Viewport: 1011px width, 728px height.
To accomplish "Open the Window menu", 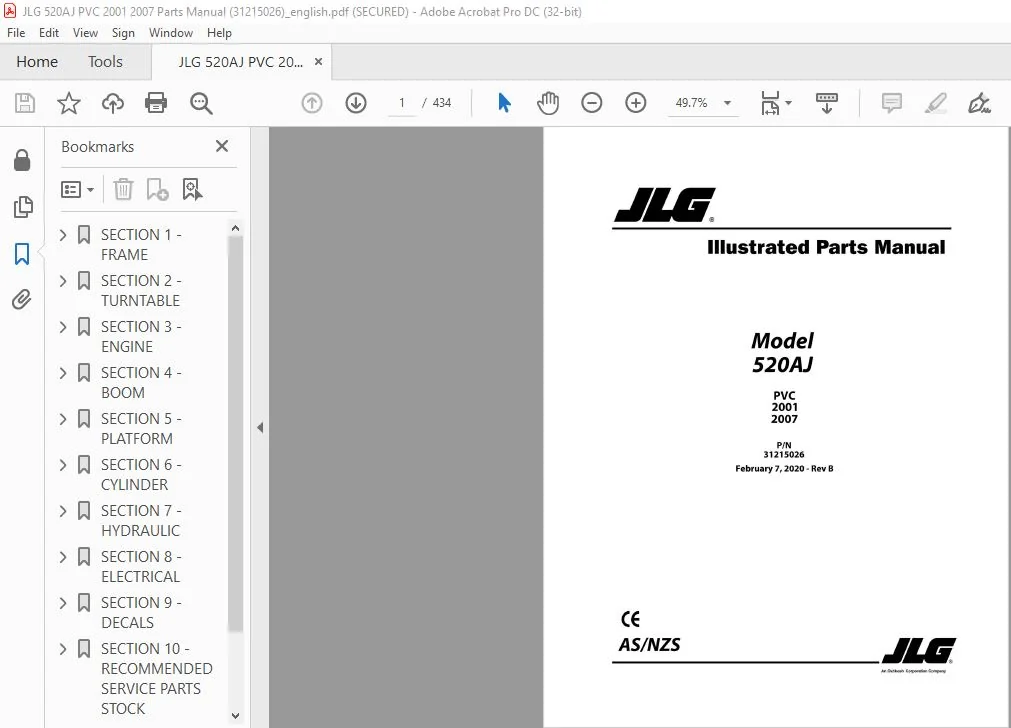I will (171, 33).
